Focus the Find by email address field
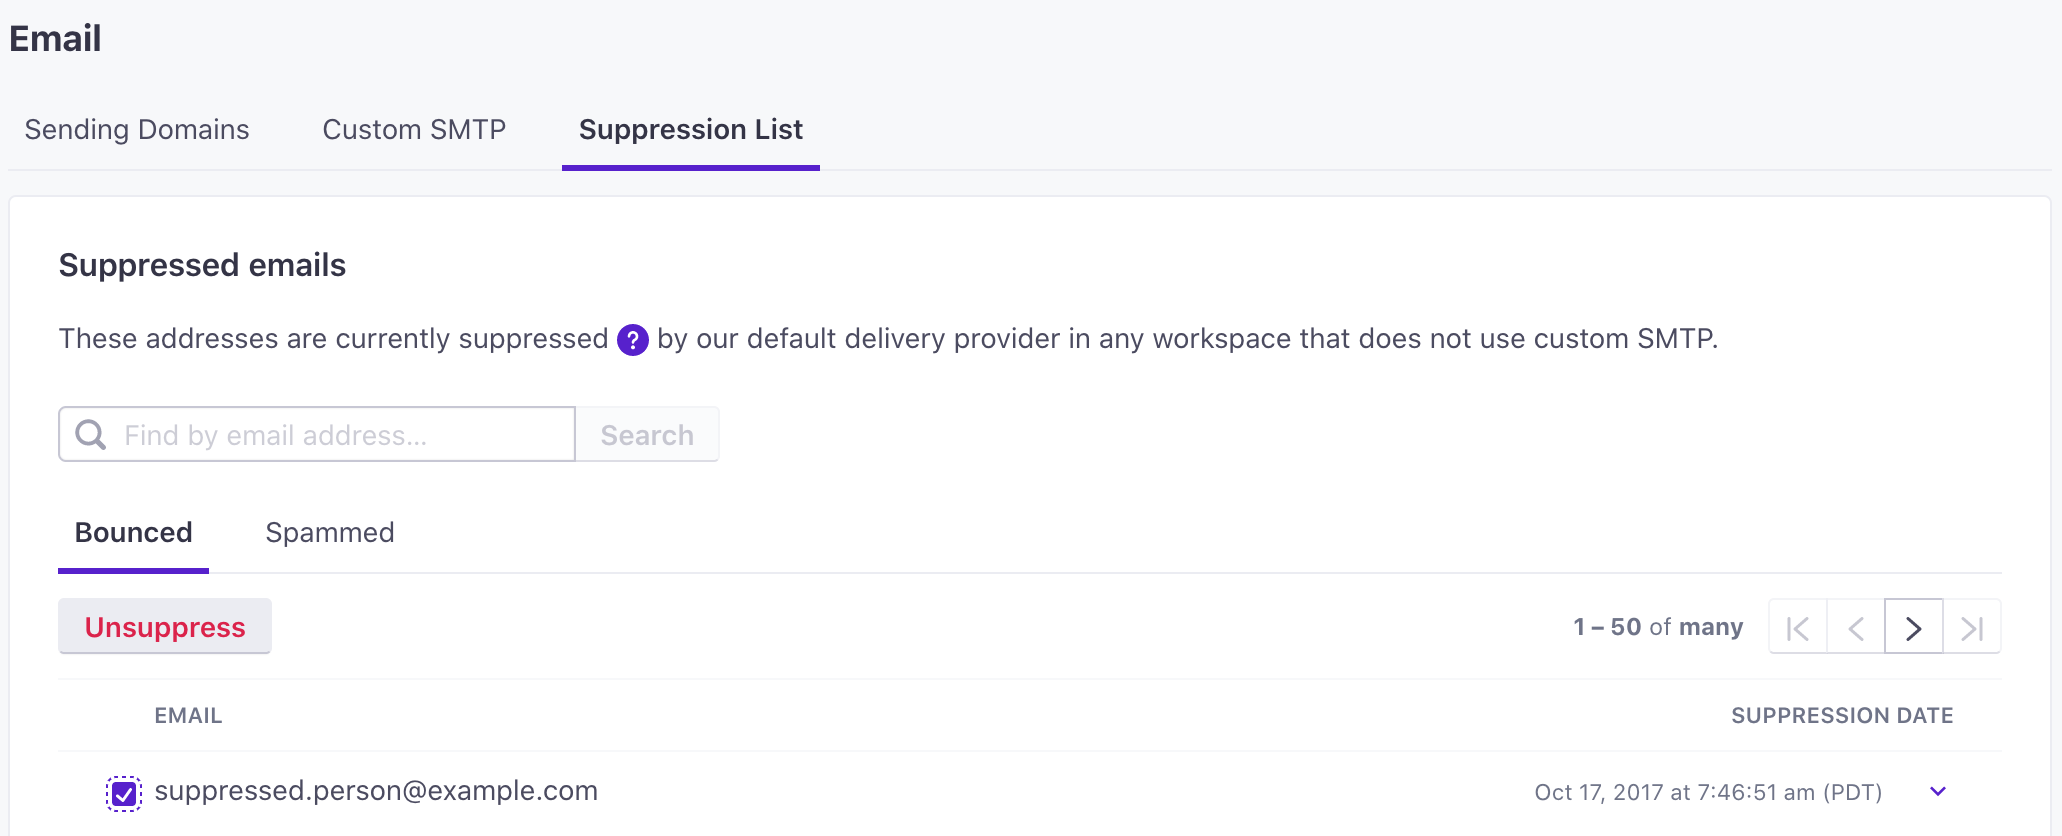The height and width of the screenshot is (836, 2062). [340, 434]
